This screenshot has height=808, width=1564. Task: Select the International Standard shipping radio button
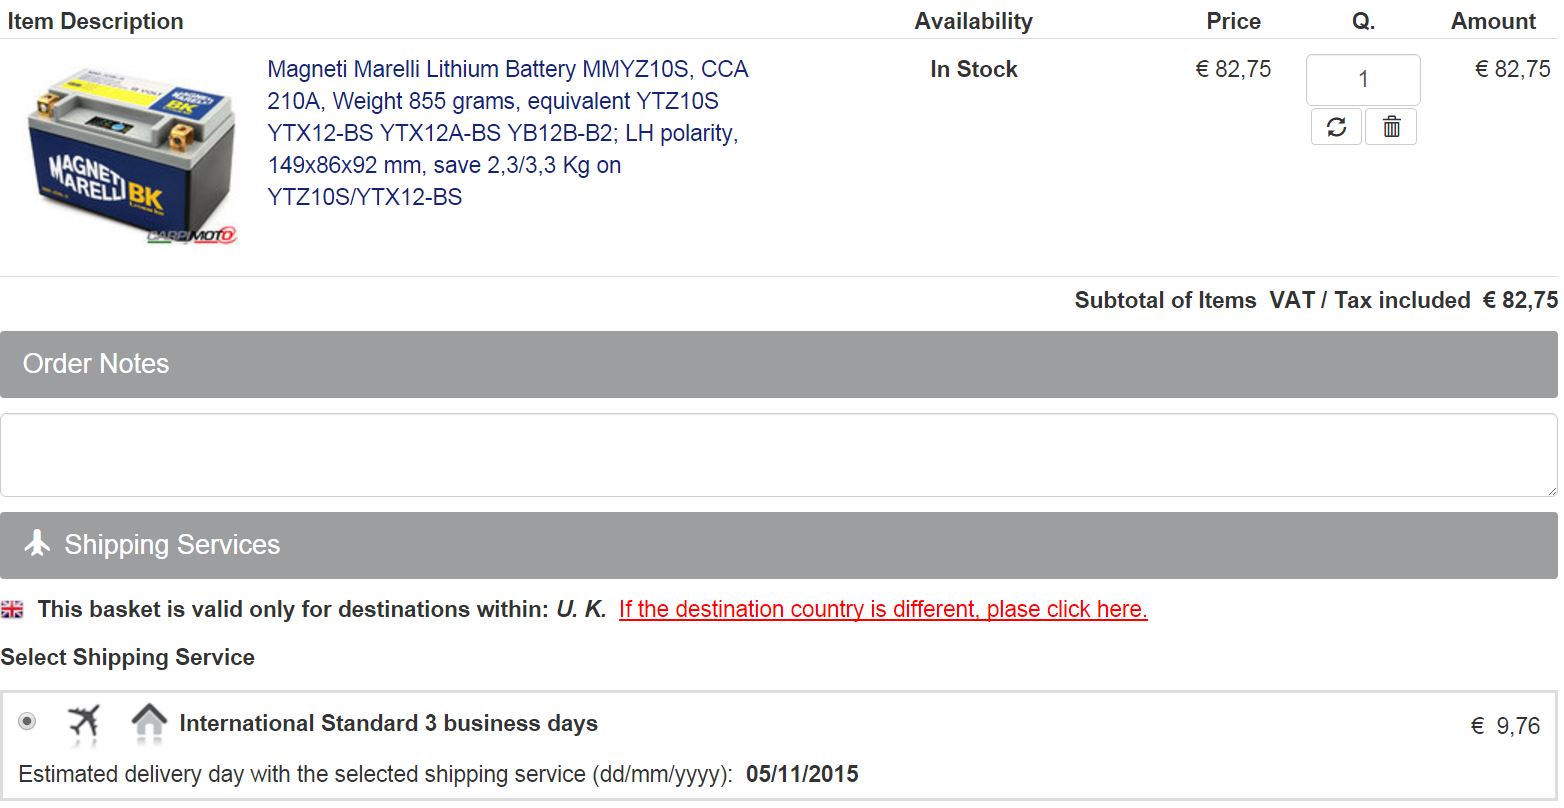point(27,721)
